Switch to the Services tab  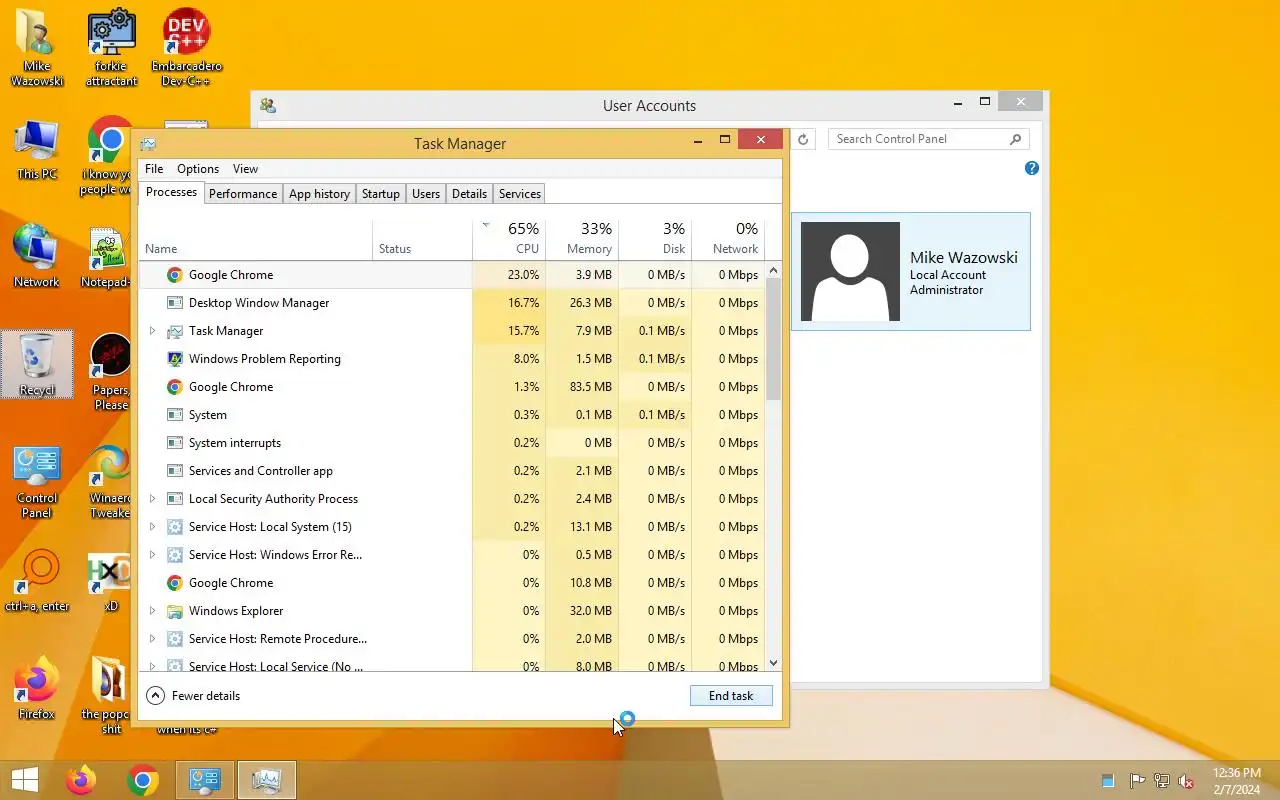point(520,194)
